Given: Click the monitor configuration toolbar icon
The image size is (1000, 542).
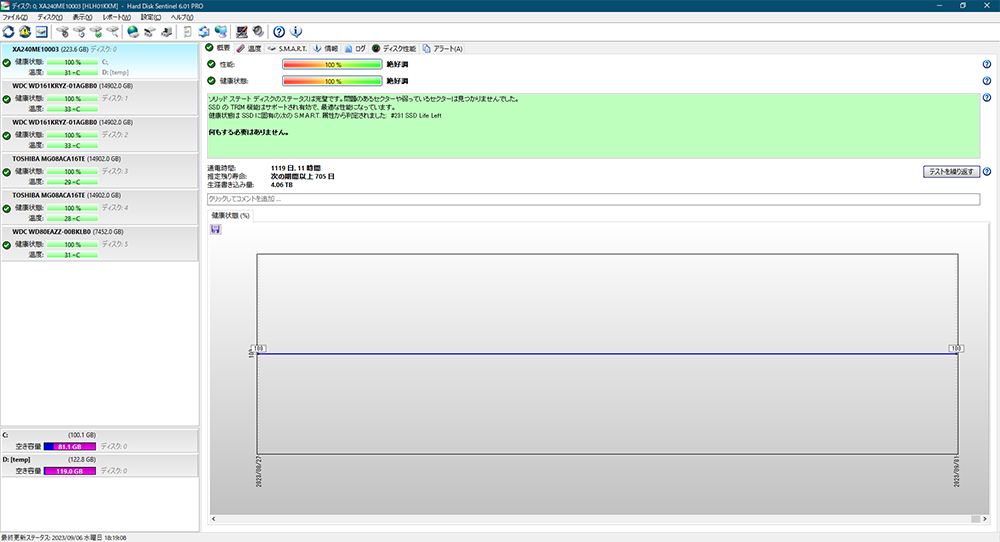Looking at the screenshot, I should [242, 31].
